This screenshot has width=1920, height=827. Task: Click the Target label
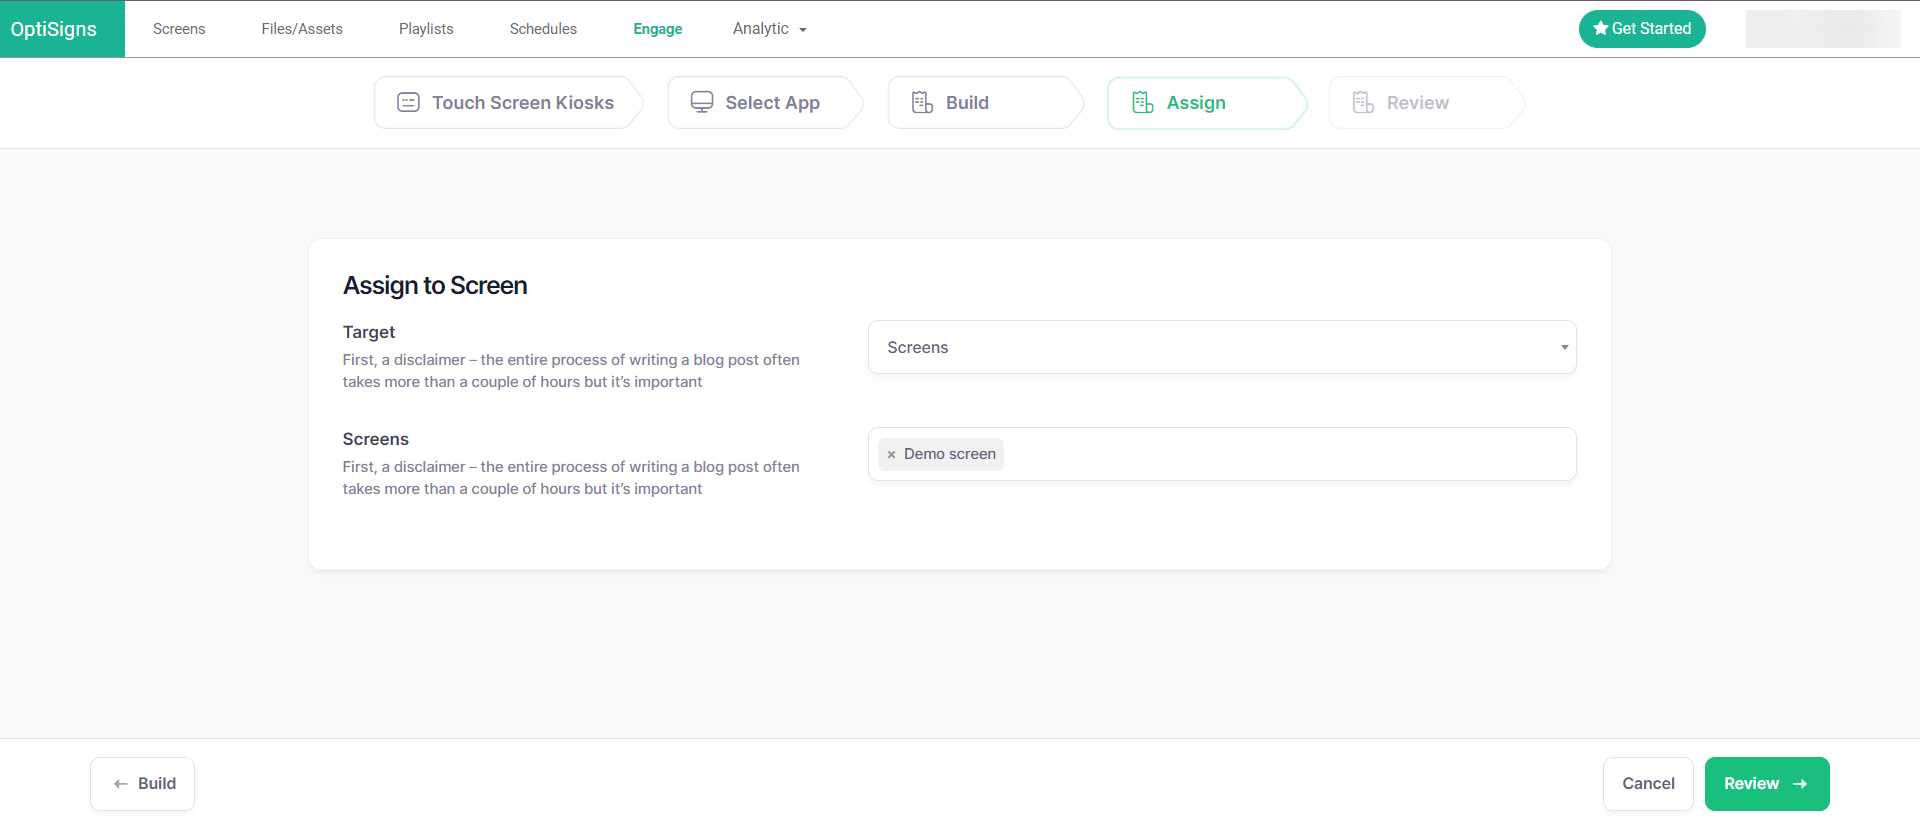click(x=369, y=332)
